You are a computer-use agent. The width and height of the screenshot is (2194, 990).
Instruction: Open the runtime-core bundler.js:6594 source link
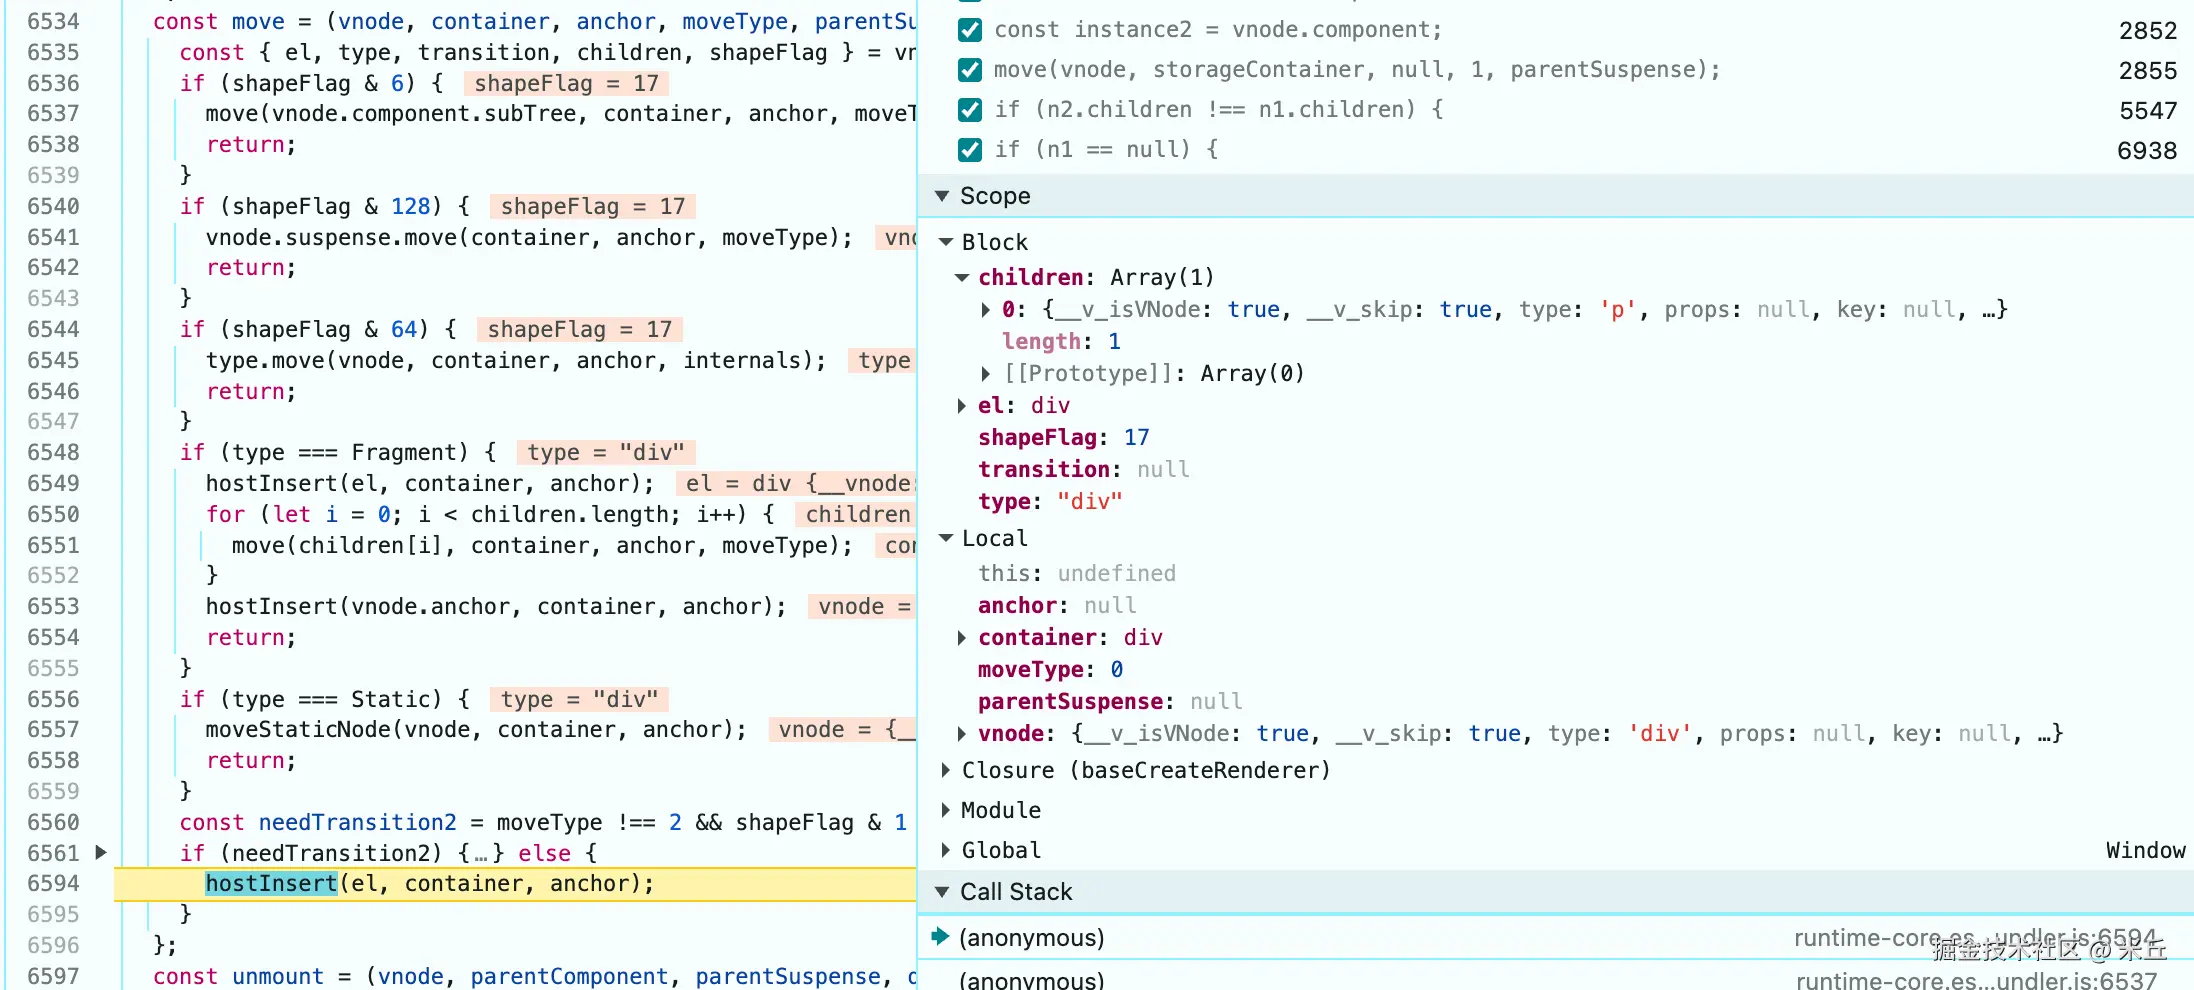[1975, 938]
